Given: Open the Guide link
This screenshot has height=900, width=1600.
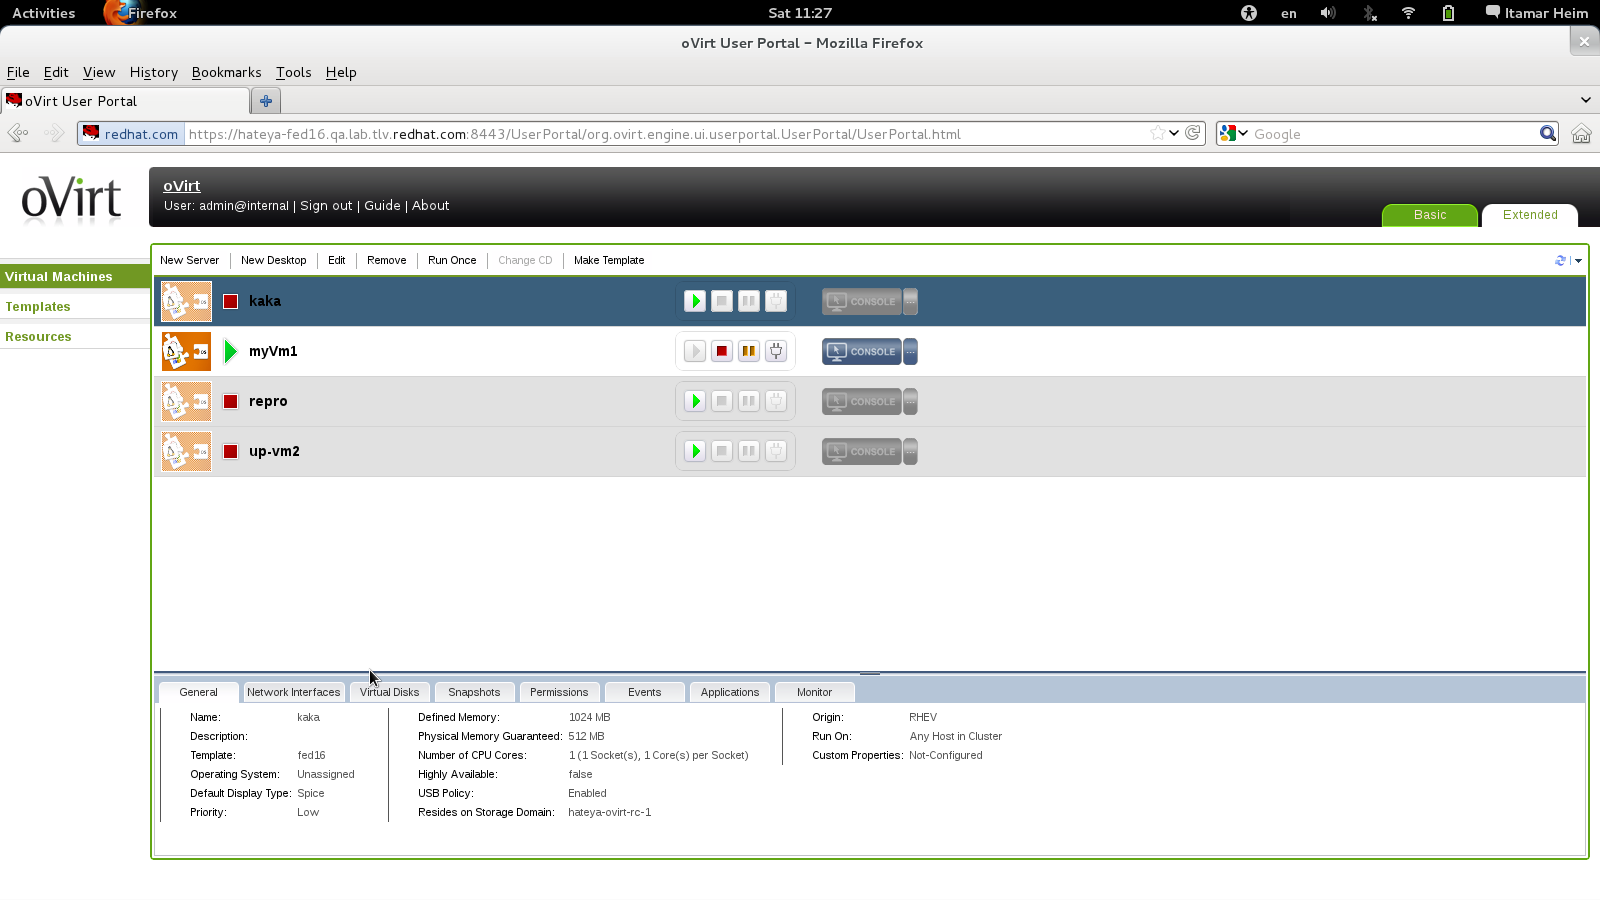Looking at the screenshot, I should (x=382, y=205).
